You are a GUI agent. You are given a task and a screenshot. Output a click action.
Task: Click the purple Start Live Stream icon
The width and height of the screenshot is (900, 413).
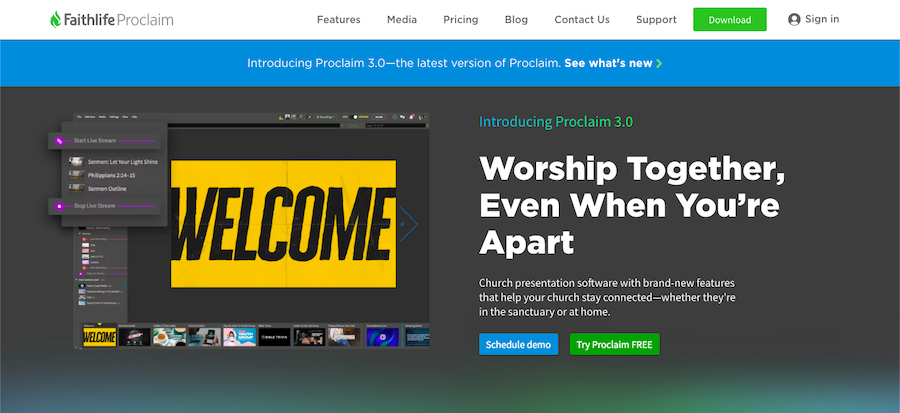click(59, 141)
